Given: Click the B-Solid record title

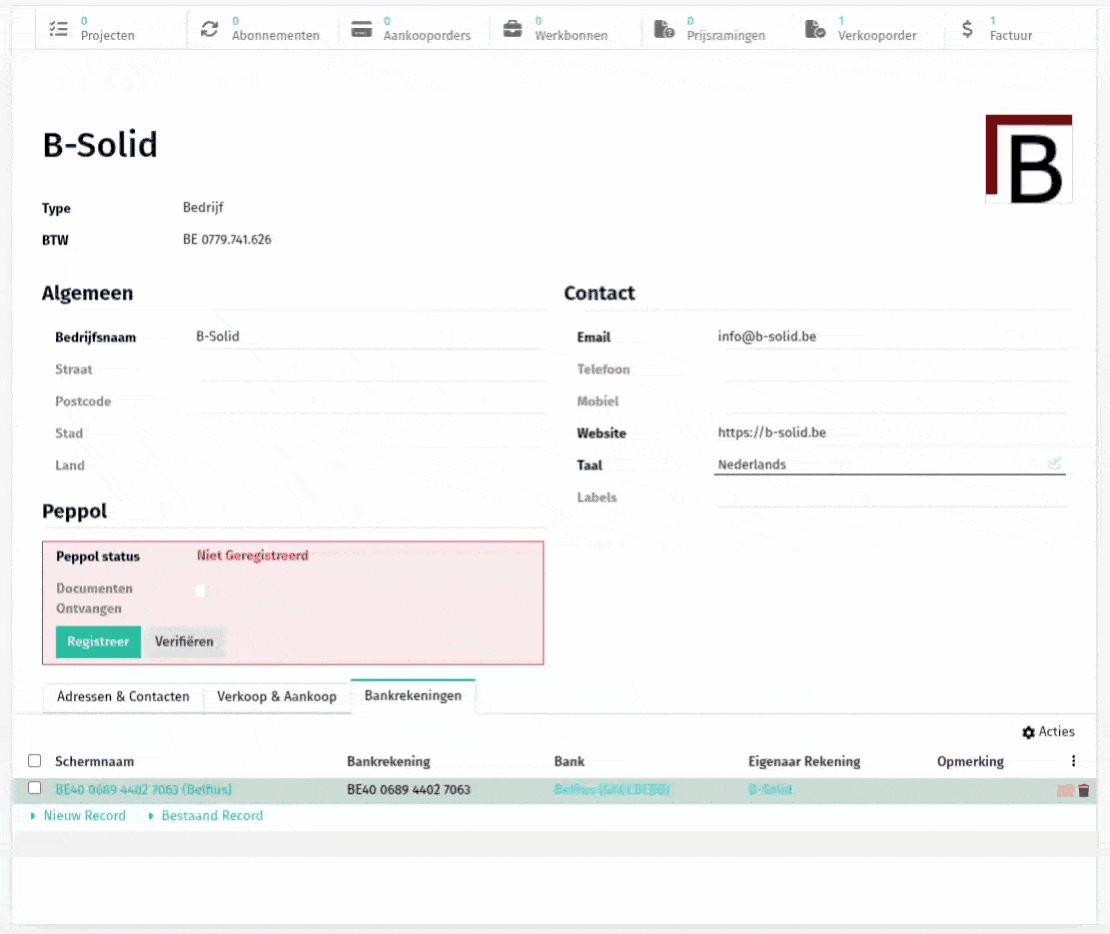Looking at the screenshot, I should [100, 144].
